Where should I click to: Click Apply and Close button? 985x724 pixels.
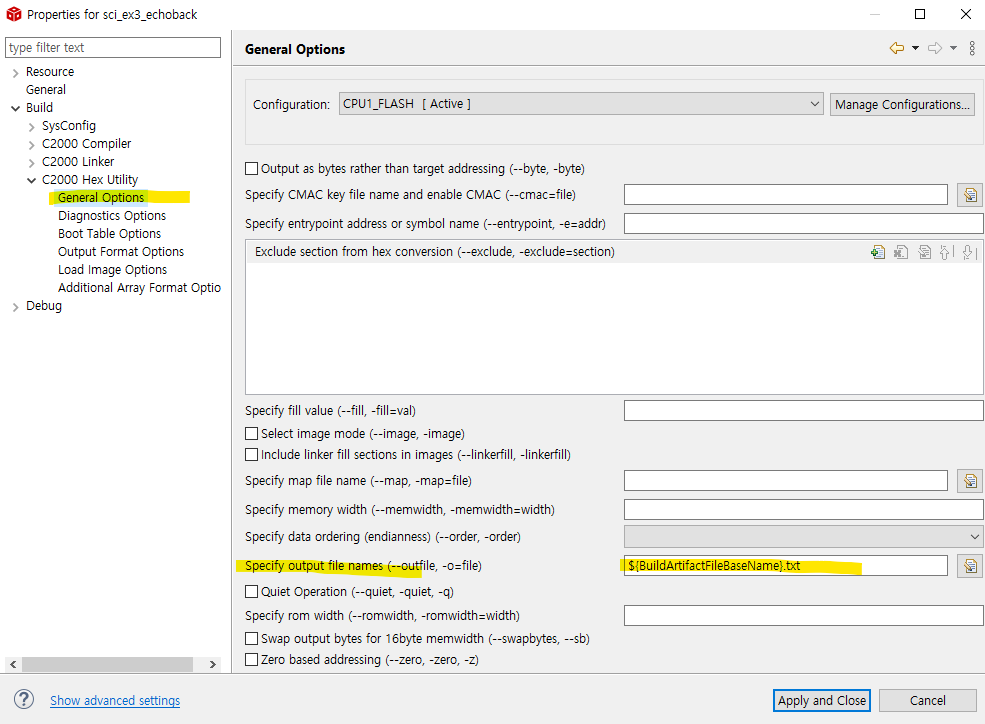coord(822,700)
